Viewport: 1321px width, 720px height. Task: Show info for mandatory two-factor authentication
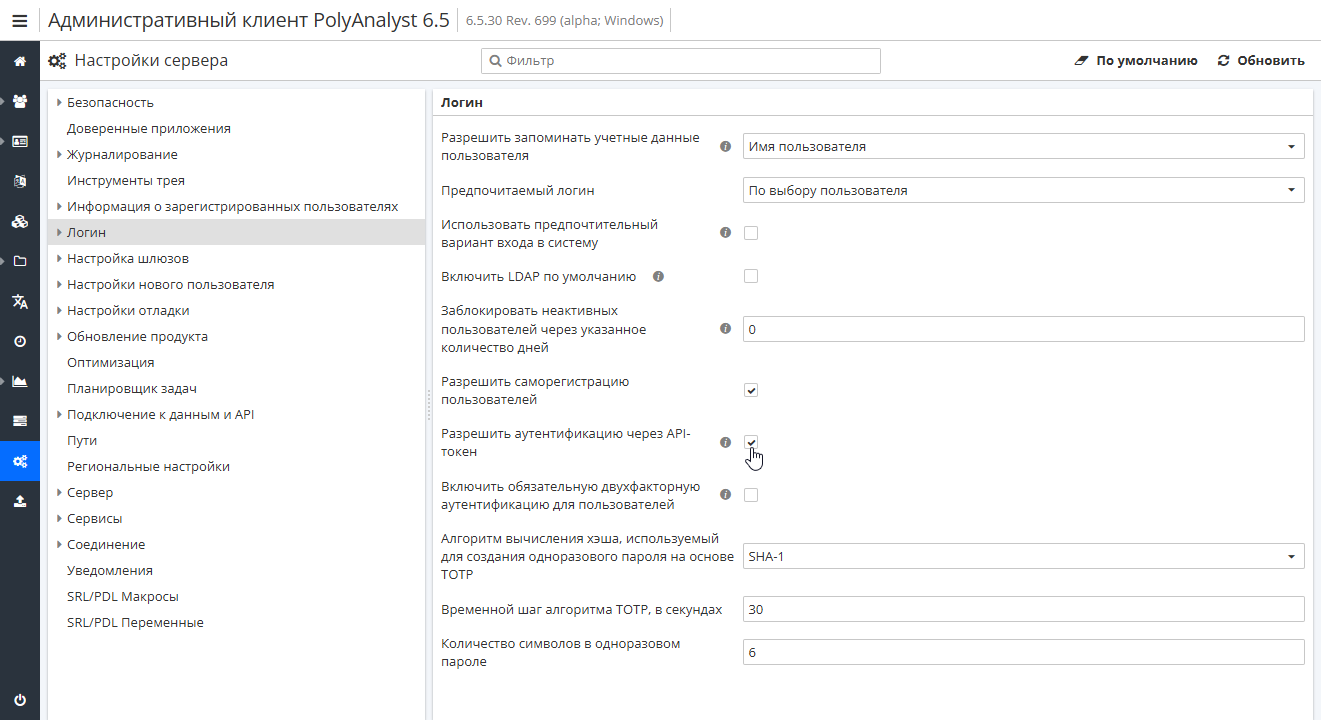pyautogui.click(x=726, y=494)
